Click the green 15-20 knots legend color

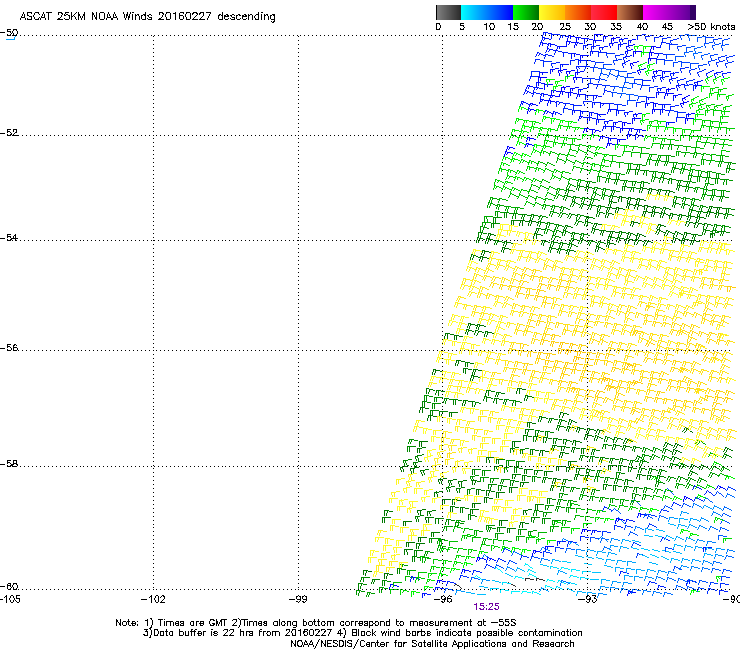click(x=526, y=12)
